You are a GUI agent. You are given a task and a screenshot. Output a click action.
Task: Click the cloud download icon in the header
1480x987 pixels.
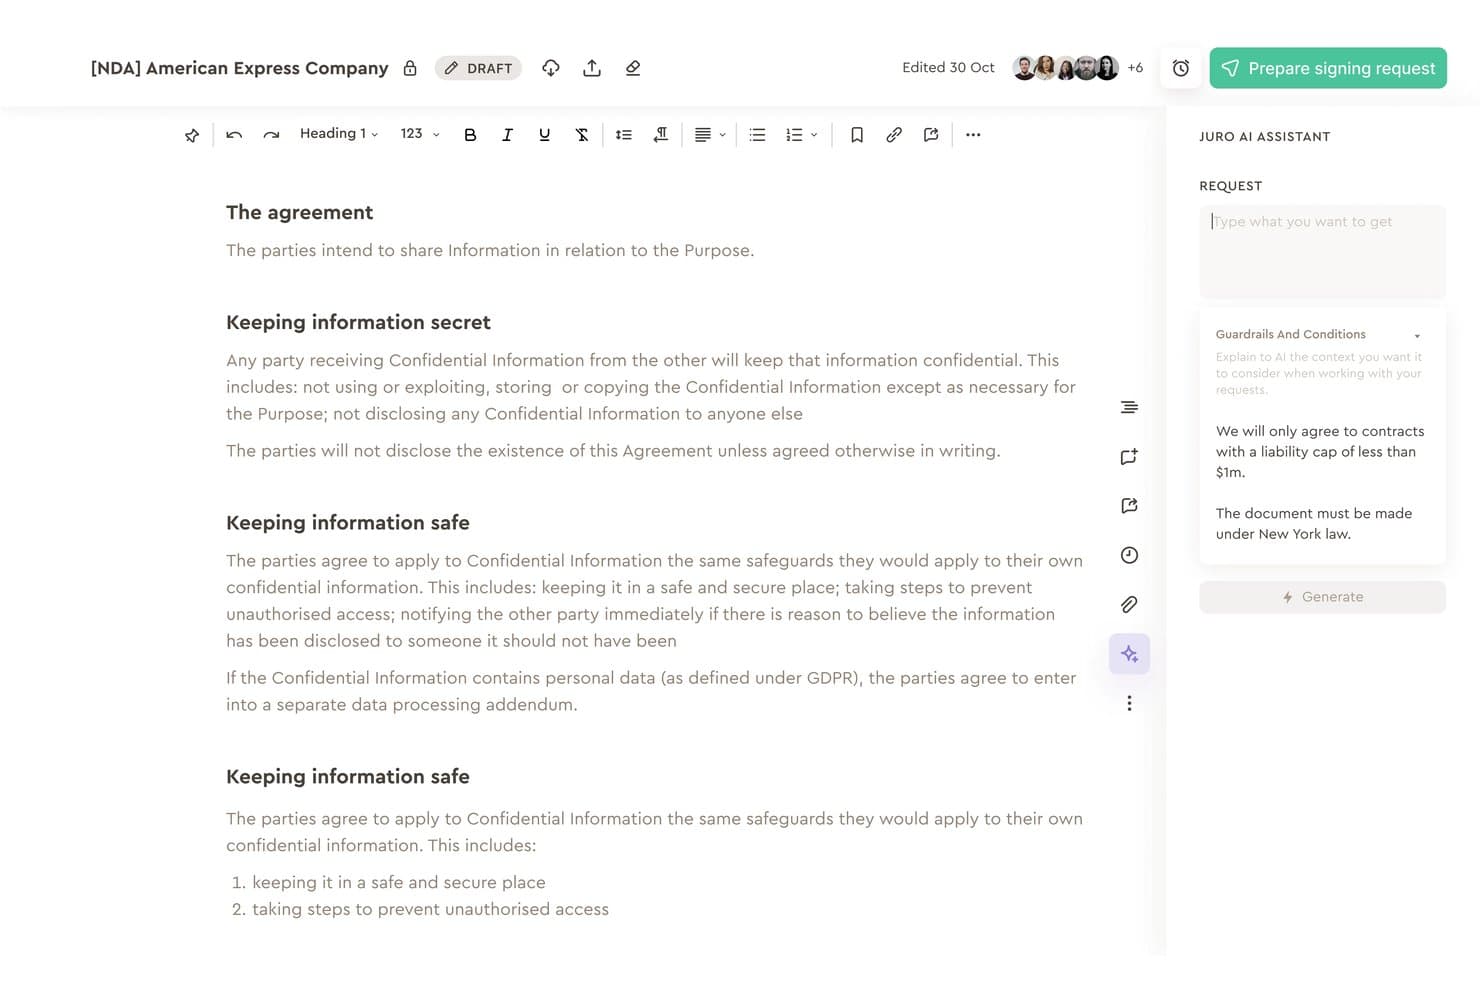pos(551,68)
